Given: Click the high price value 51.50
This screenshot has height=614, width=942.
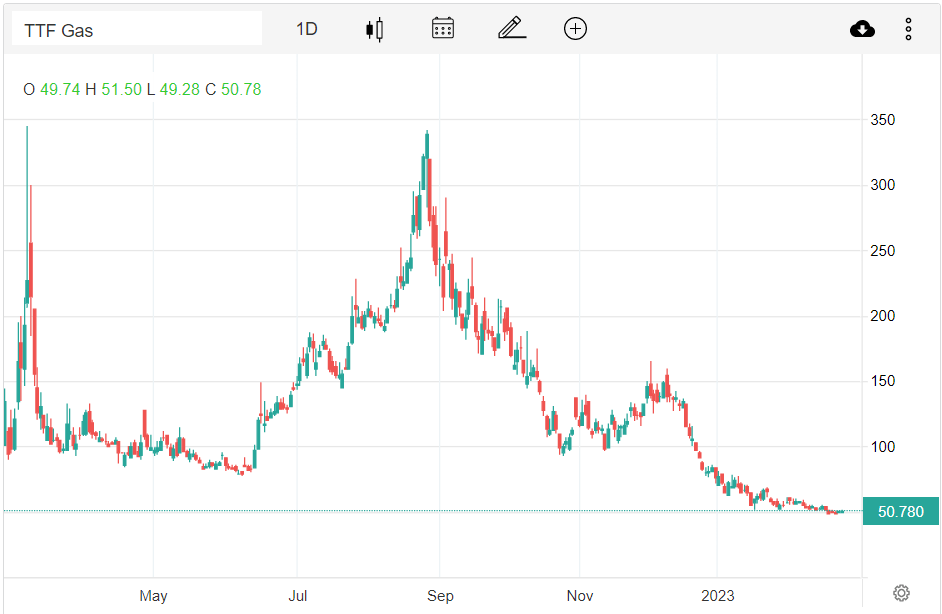Looking at the screenshot, I should click(121, 90).
